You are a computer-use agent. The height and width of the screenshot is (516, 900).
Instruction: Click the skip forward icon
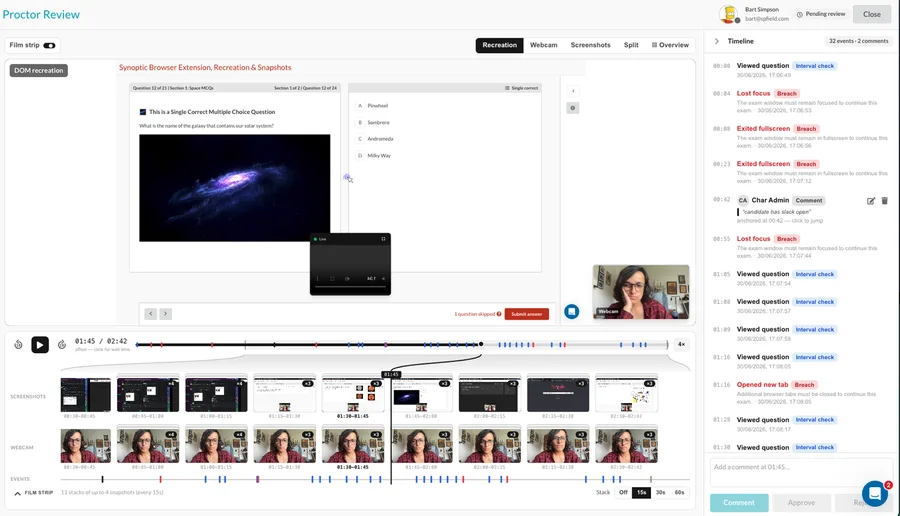61,344
